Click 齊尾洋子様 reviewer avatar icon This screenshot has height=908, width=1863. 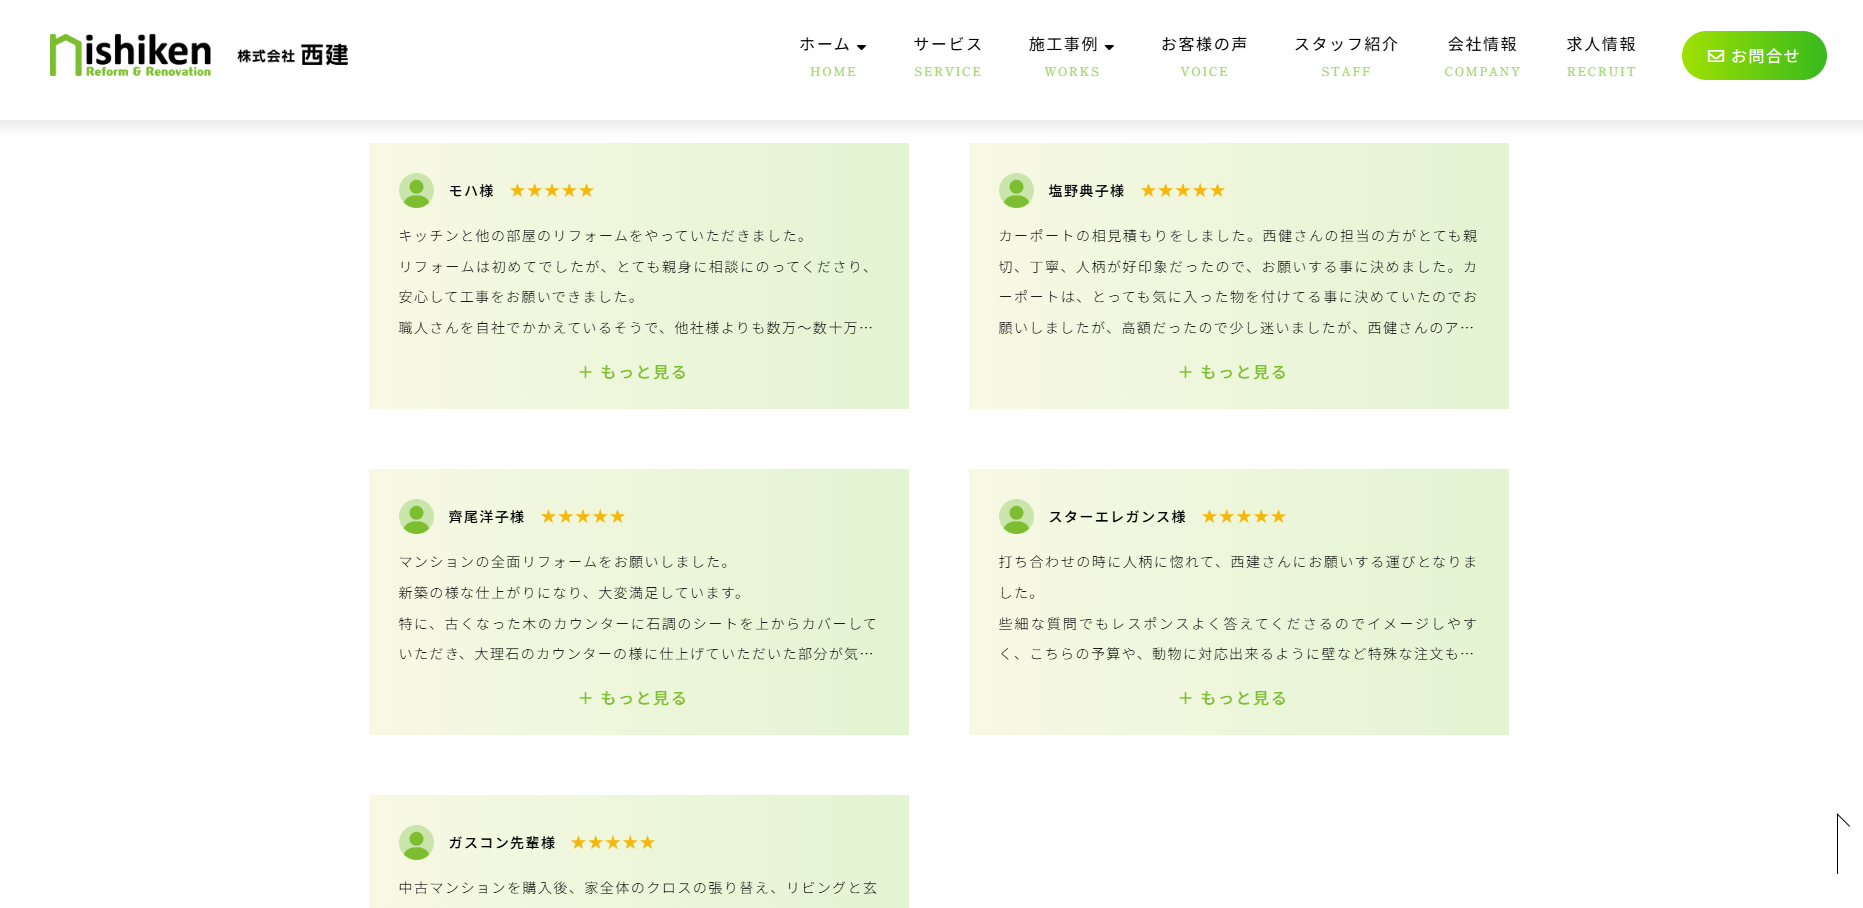tap(416, 516)
